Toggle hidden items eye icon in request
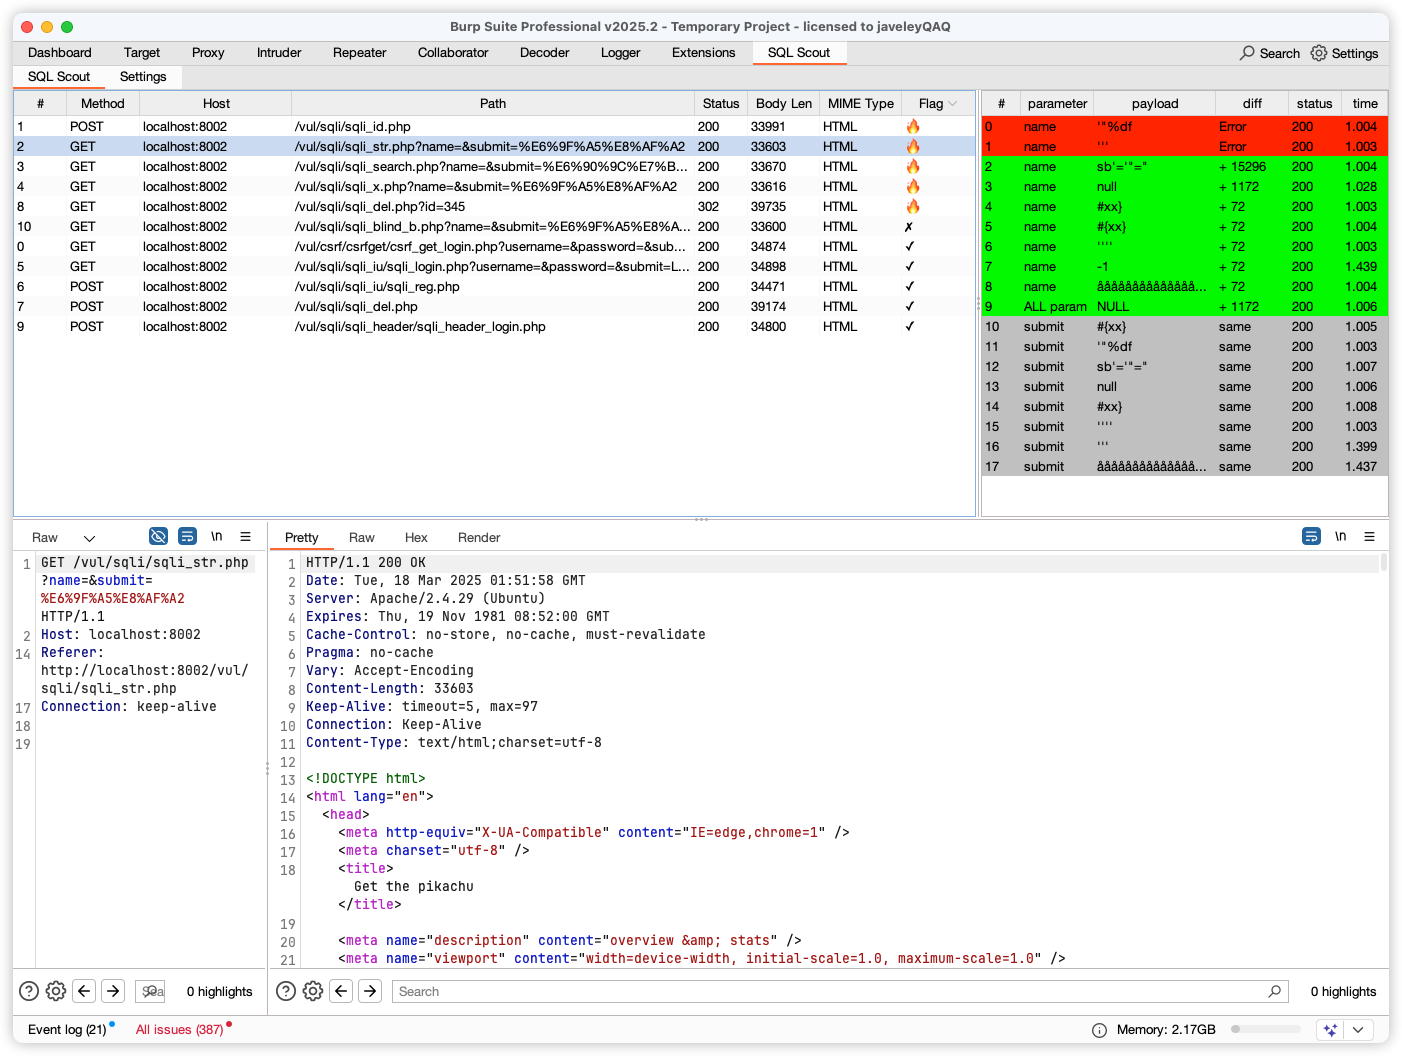Viewport: 1402px width, 1056px height. pyautogui.click(x=158, y=537)
